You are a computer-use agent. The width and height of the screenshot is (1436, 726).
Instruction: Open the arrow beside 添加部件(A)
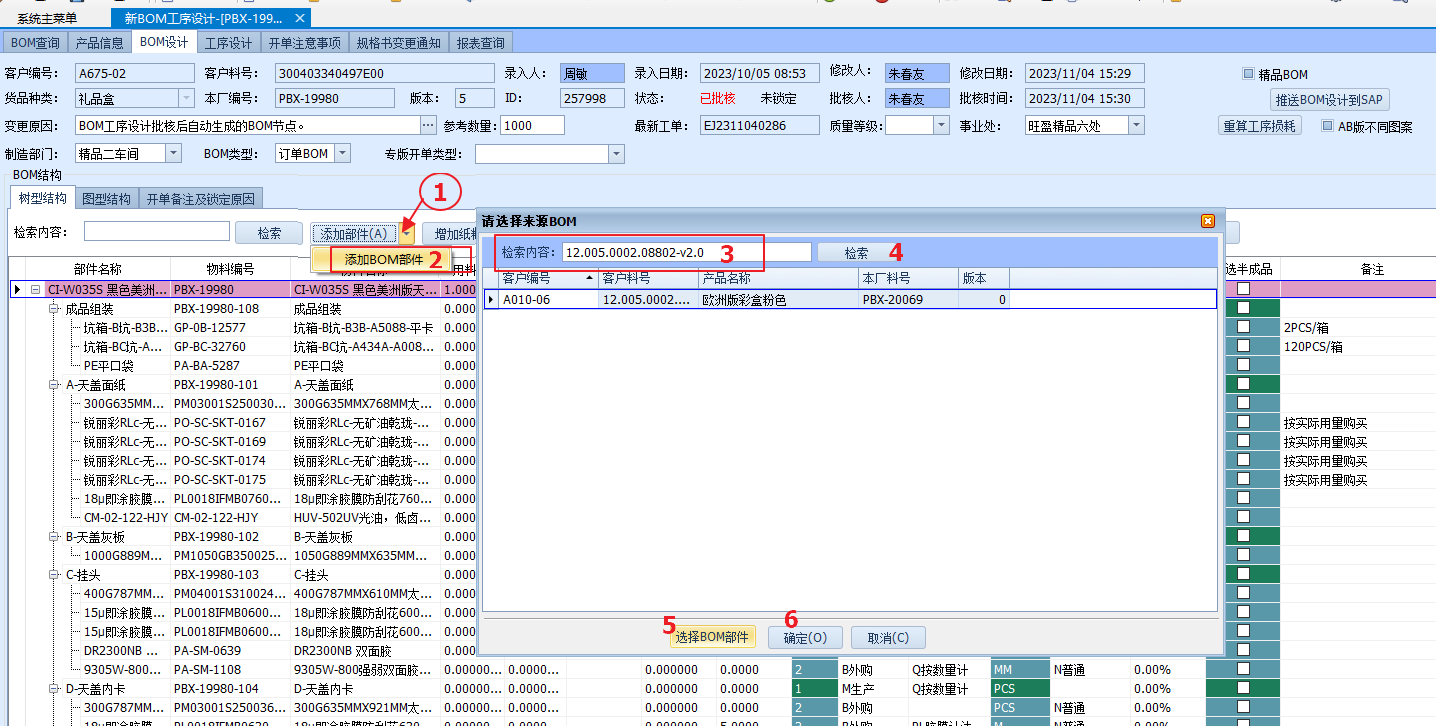(x=407, y=233)
